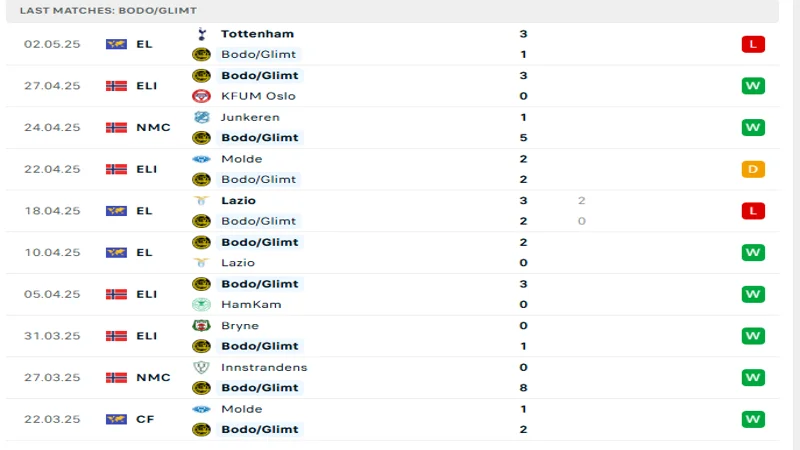
Task: Click the orange D badge for Molde draw
Action: 753,169
